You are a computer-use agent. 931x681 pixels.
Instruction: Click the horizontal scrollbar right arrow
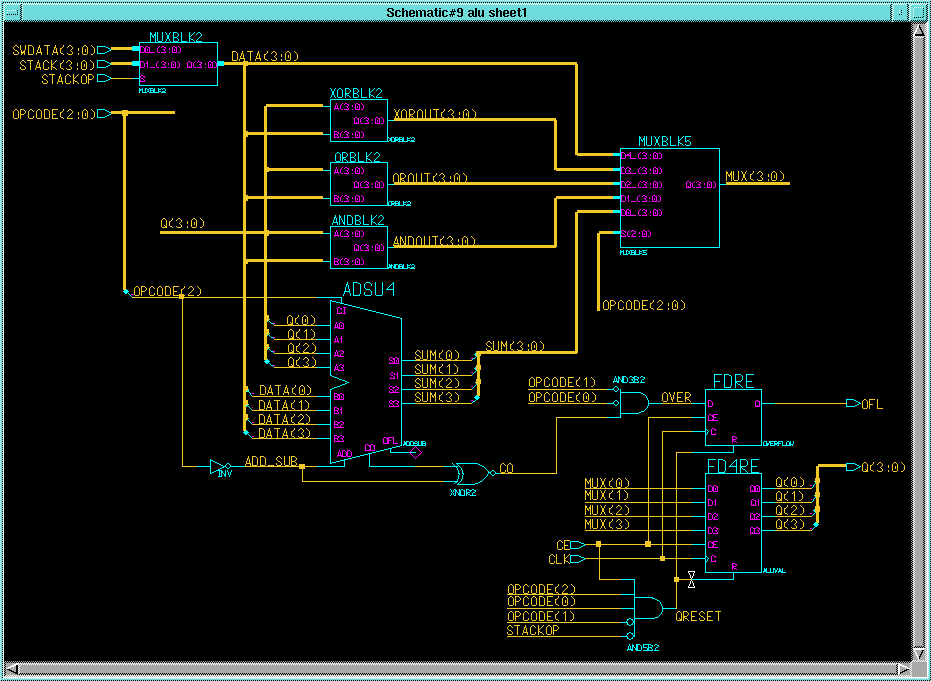click(902, 667)
